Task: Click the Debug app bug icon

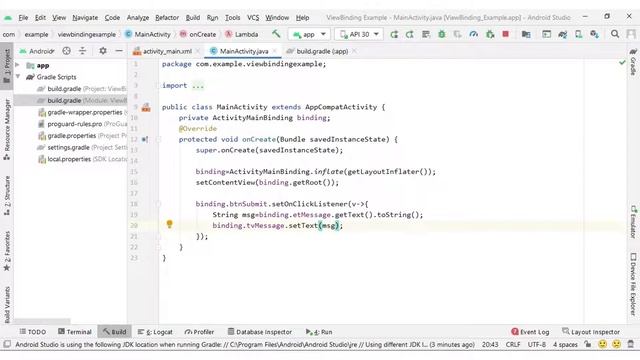Action: [442, 34]
